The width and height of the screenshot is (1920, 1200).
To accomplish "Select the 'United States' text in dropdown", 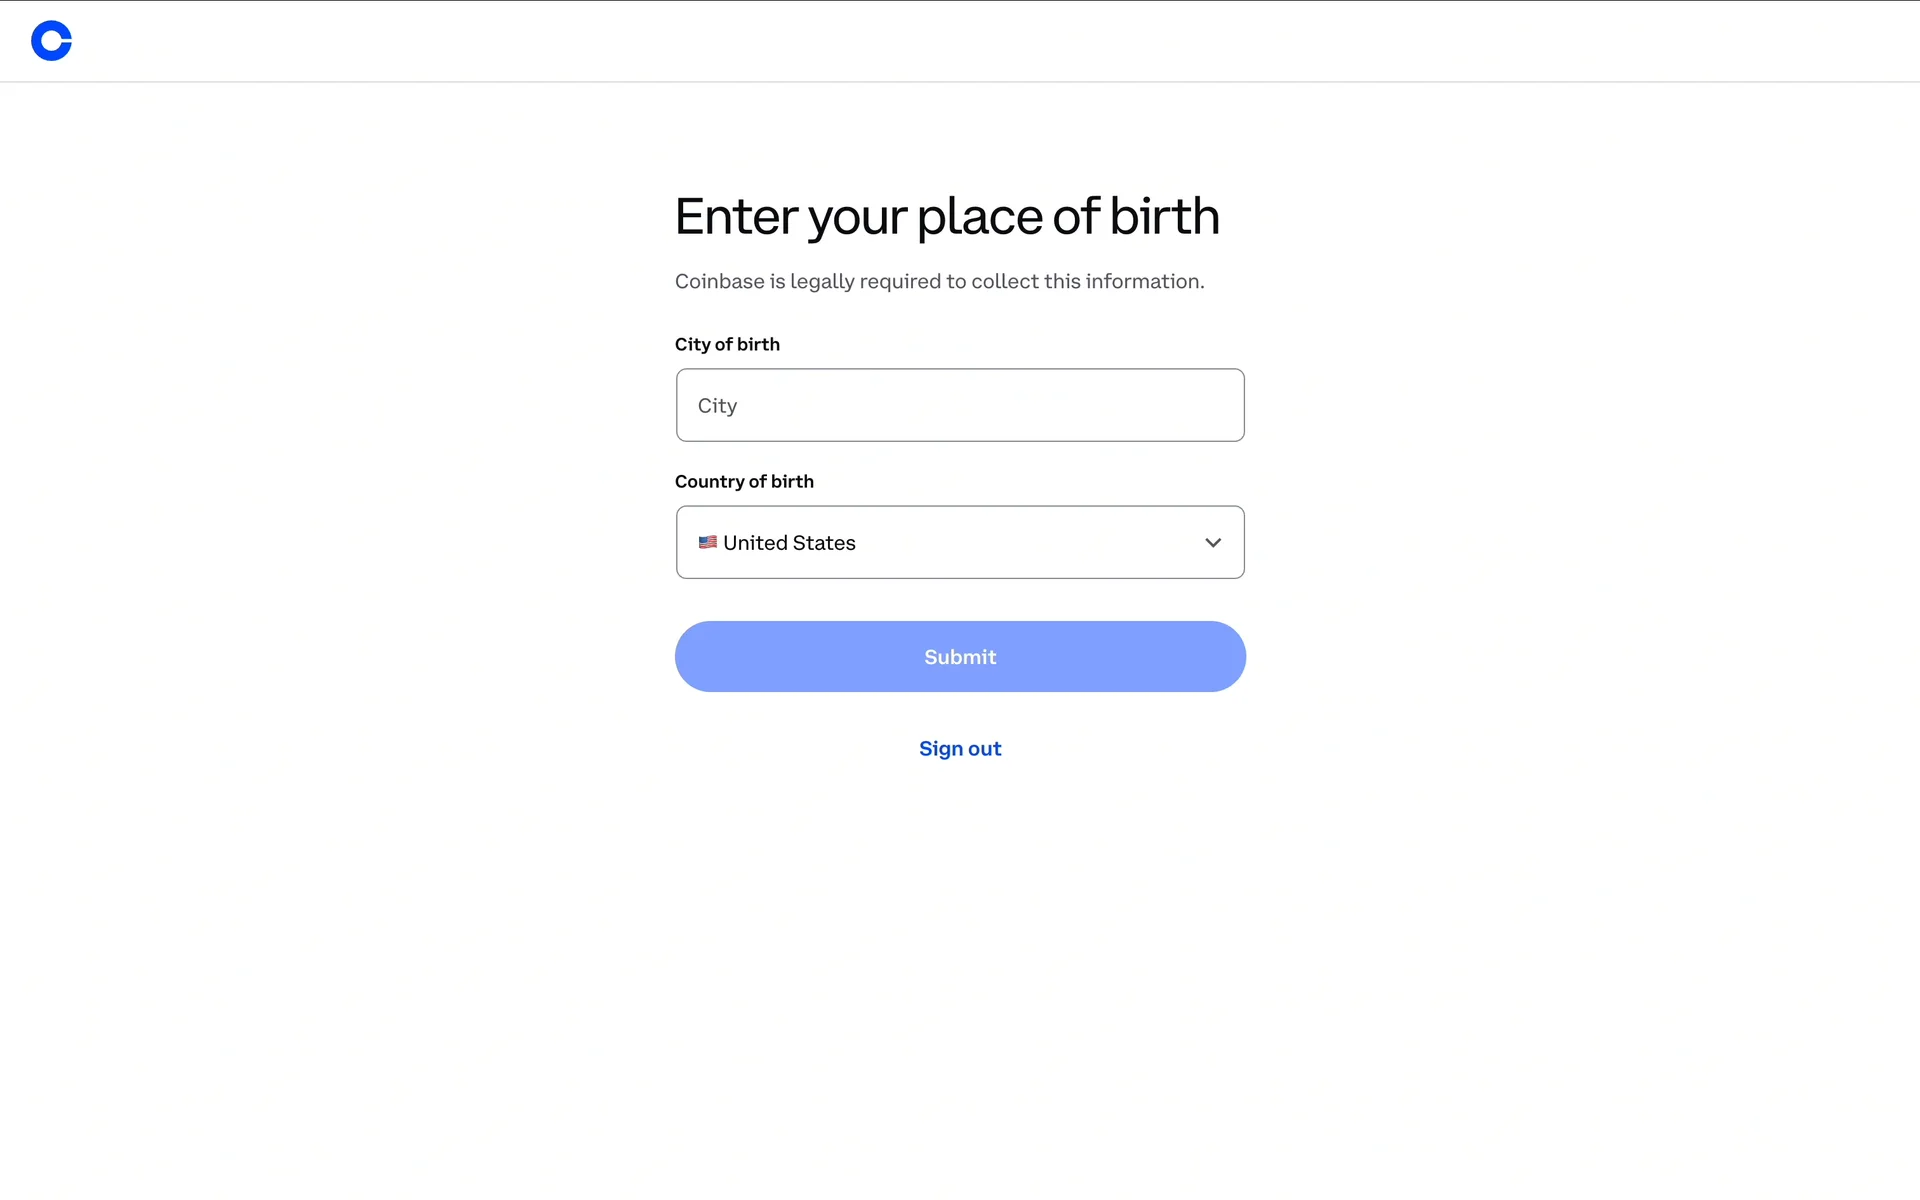I will [x=789, y=542].
